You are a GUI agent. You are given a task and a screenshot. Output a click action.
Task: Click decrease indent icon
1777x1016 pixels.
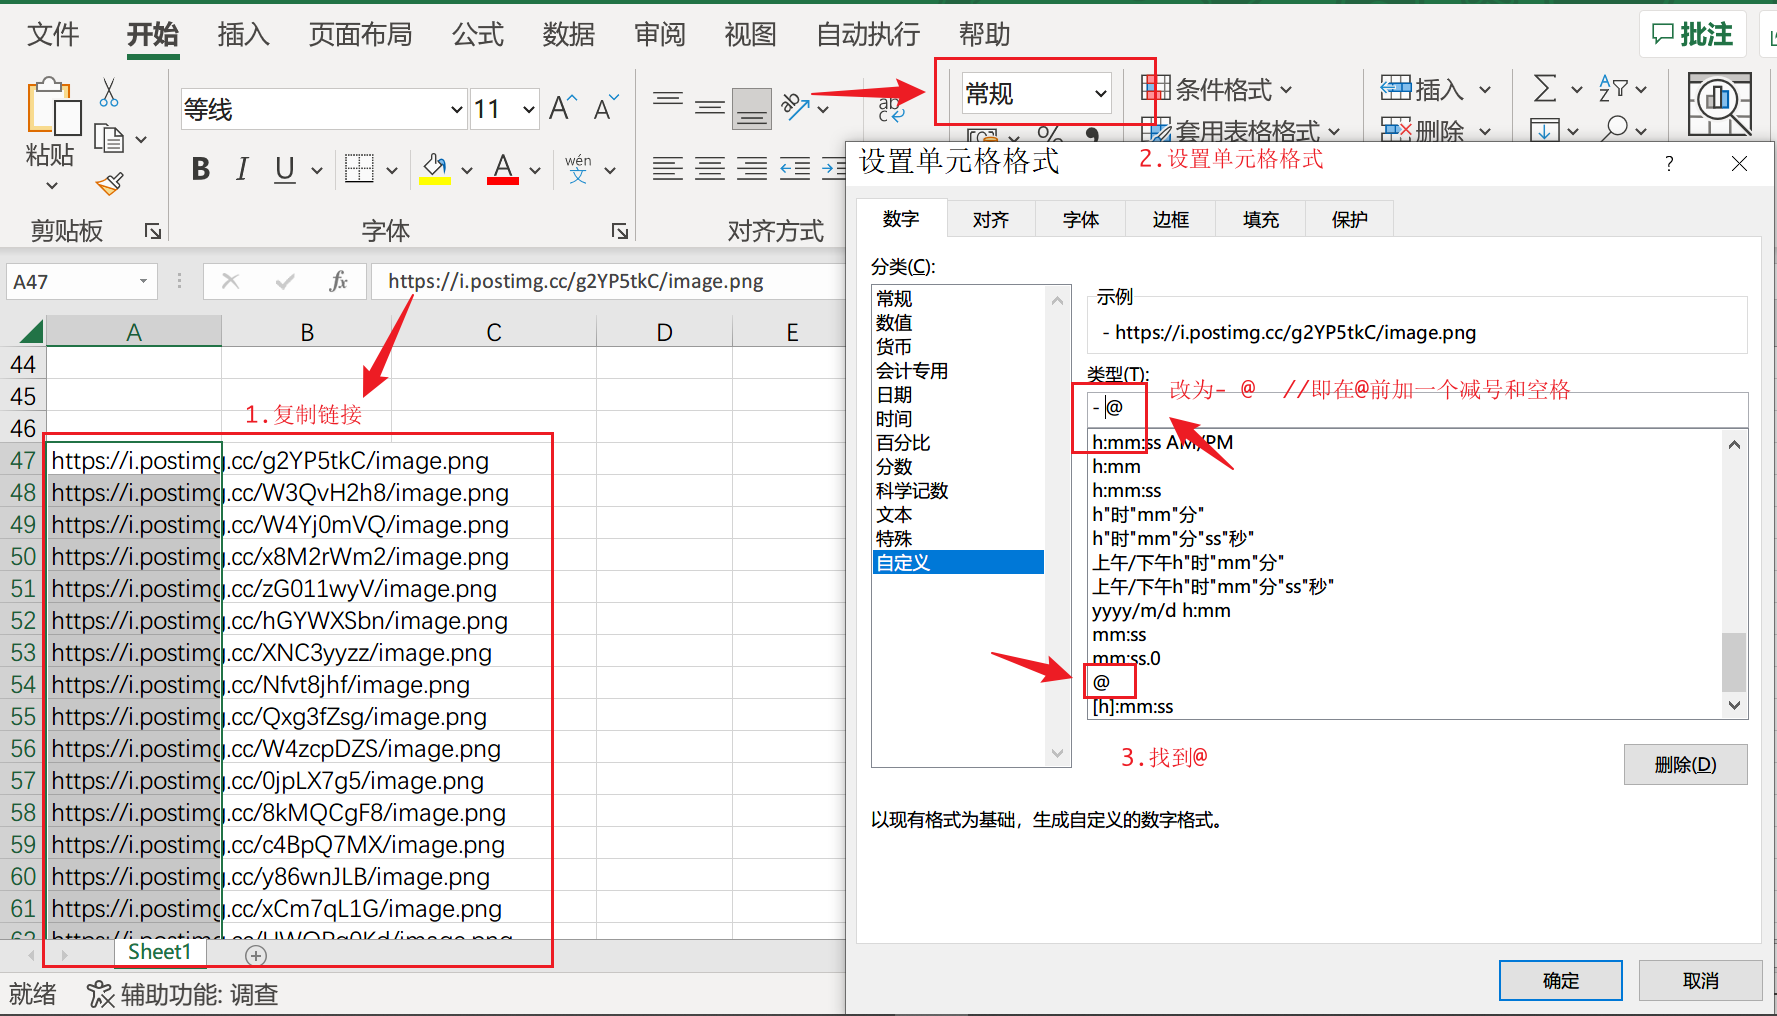pyautogui.click(x=795, y=169)
